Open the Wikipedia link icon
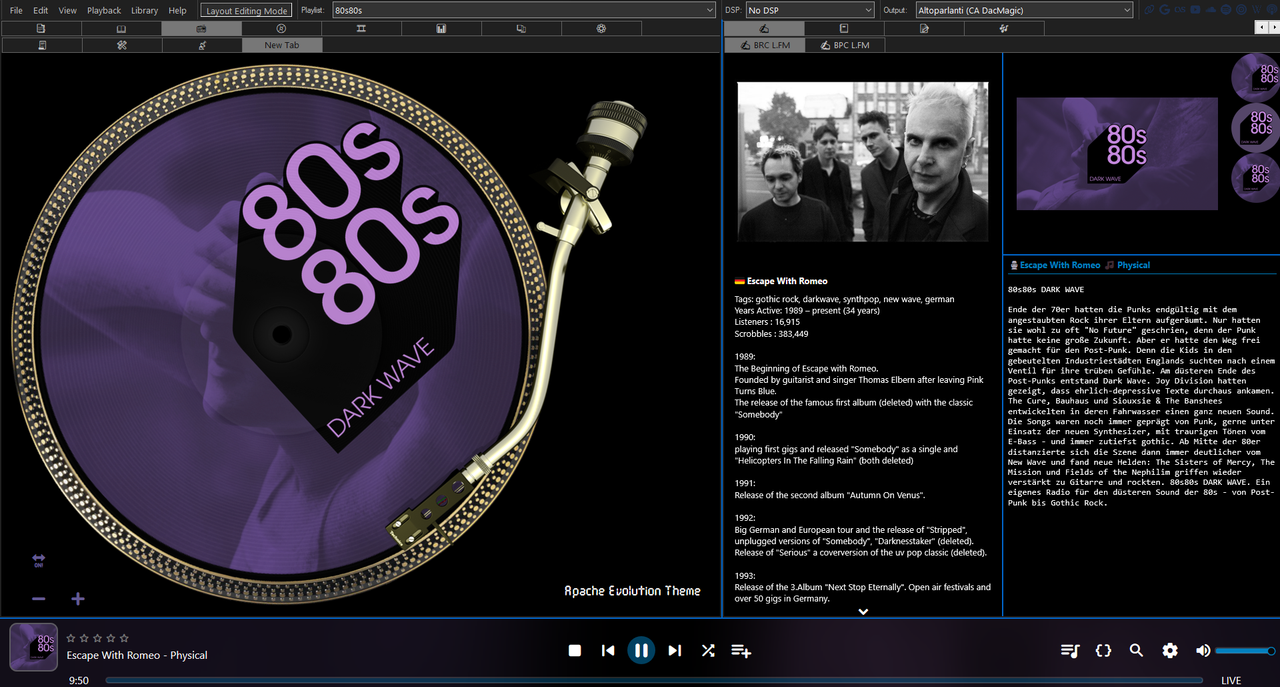1280x687 pixels. tap(1257, 10)
